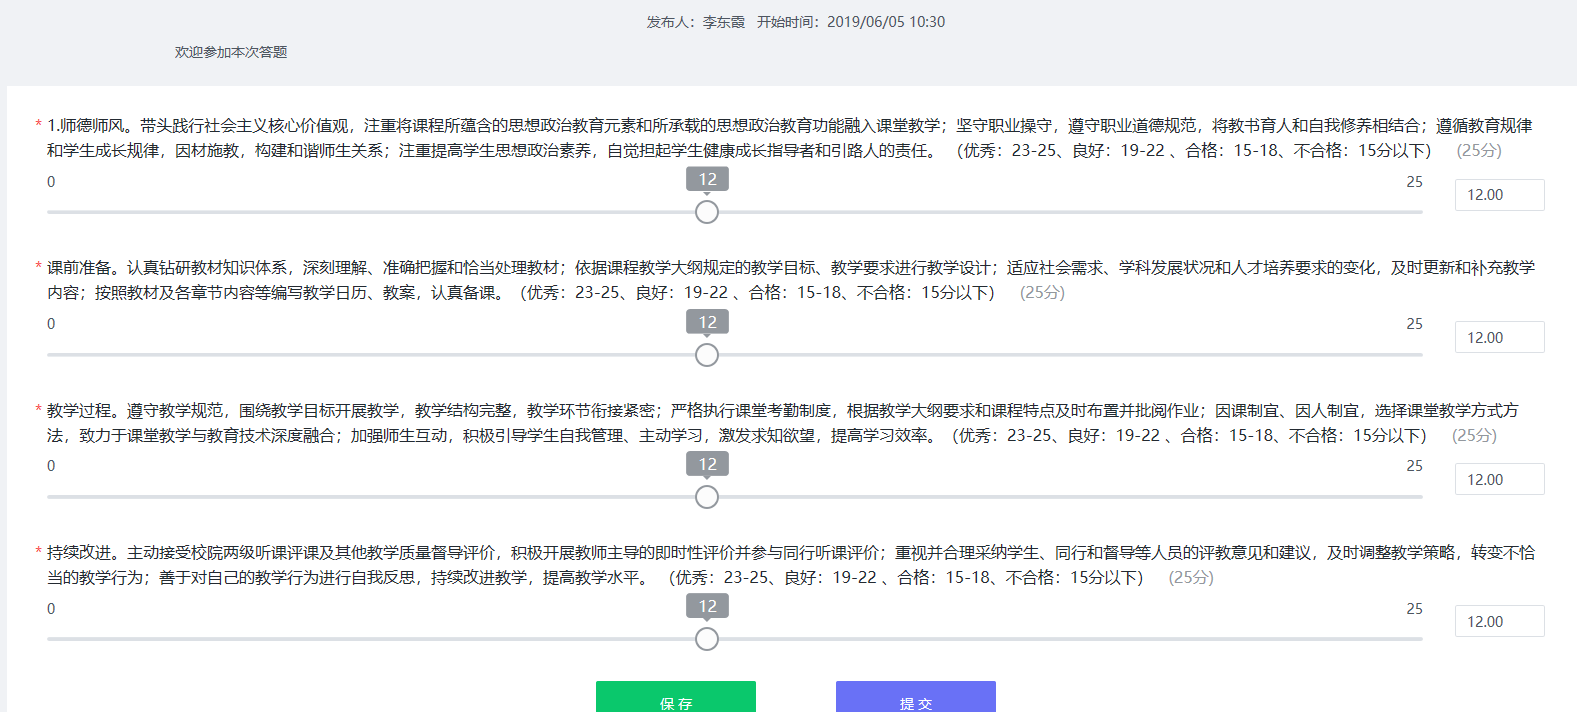The height and width of the screenshot is (712, 1577).
Task: Click the value tooltip above 教学过程 slider
Action: pyautogui.click(x=707, y=464)
